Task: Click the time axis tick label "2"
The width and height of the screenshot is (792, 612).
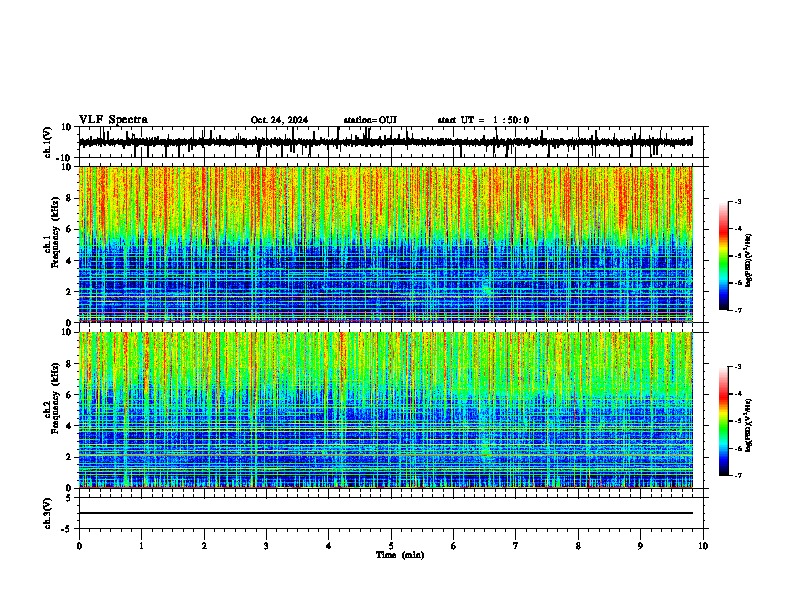Action: [x=204, y=546]
